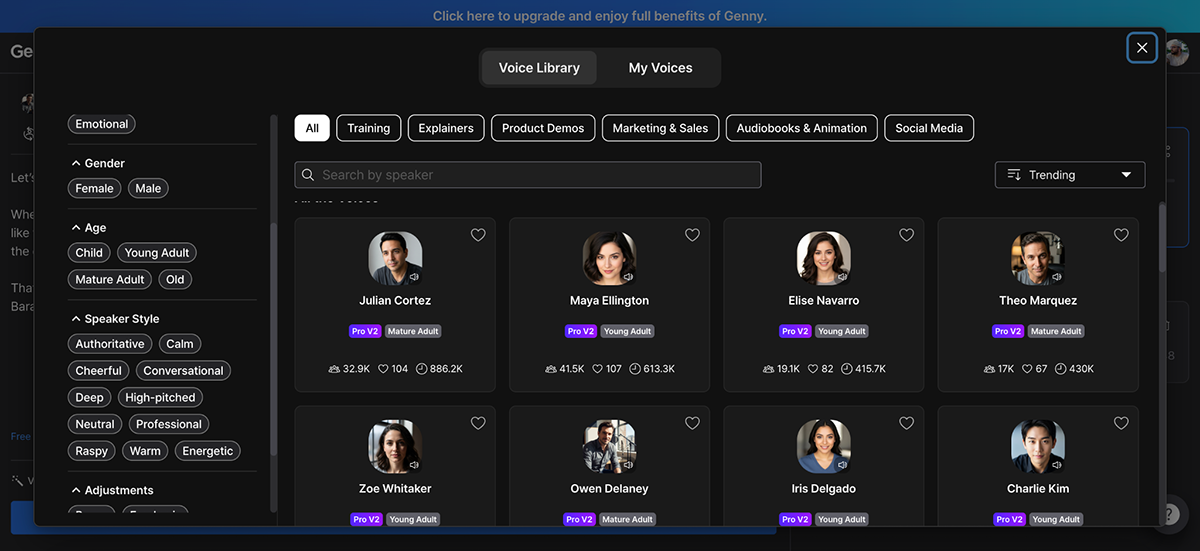Click the Search by speaker field
This screenshot has width=1200, height=551.
[x=528, y=175]
